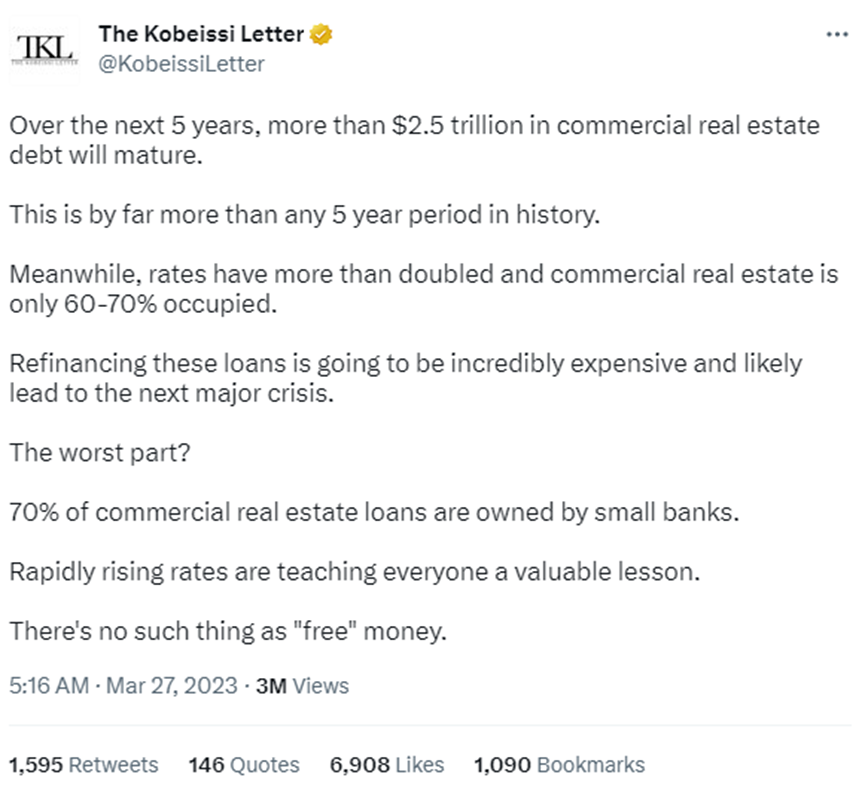This screenshot has width=865, height=799.
Task: Click the 1,090 Bookmarks count
Action: point(559,765)
